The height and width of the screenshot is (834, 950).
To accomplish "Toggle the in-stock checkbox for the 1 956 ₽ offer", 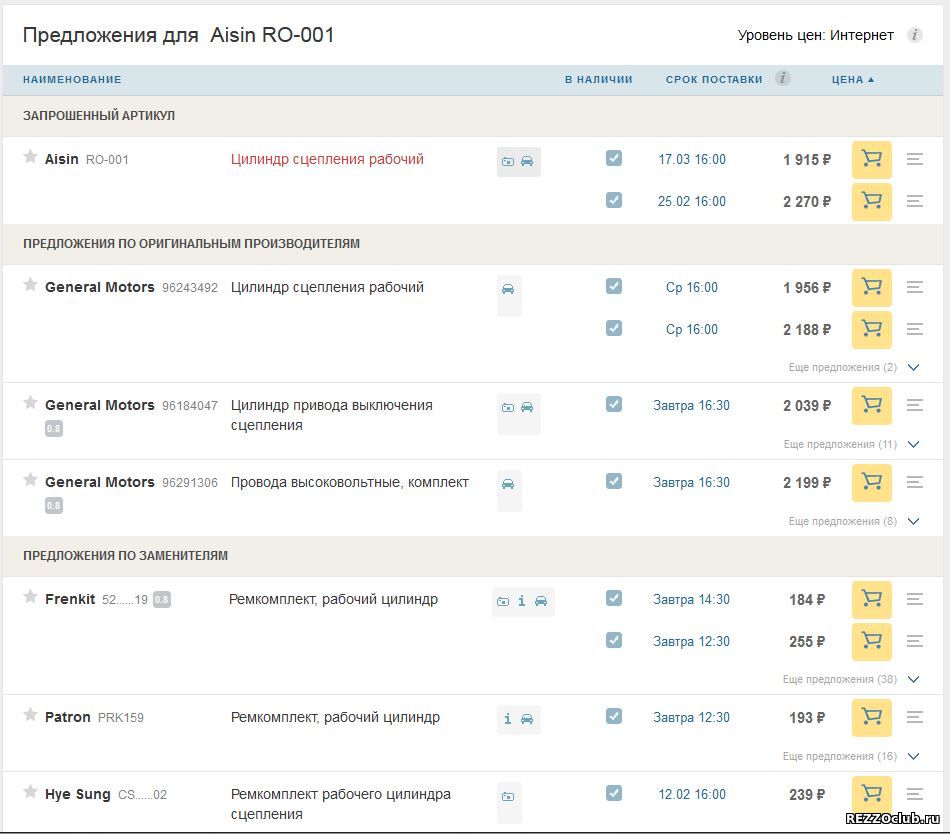I will 614,286.
